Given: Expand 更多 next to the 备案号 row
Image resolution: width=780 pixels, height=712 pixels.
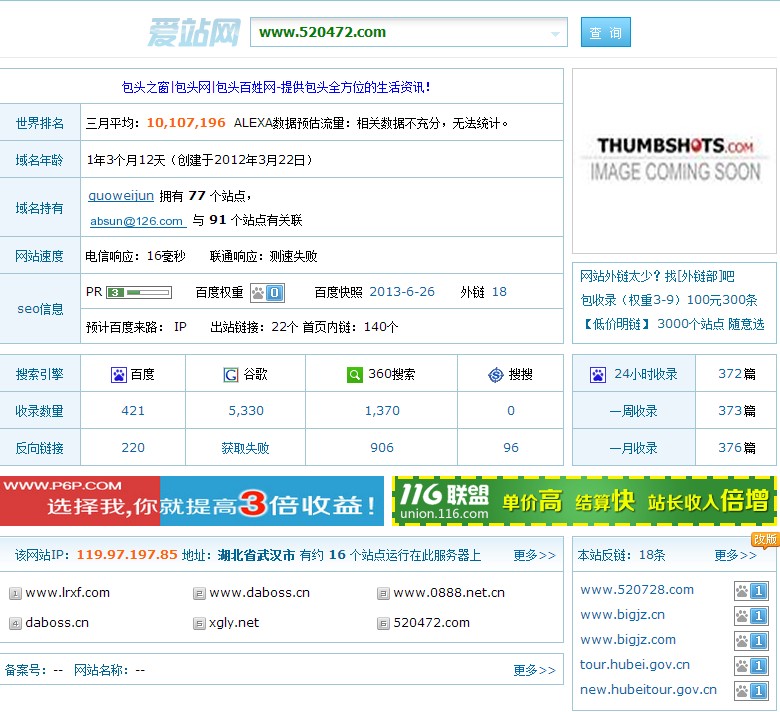Looking at the screenshot, I should [x=534, y=670].
